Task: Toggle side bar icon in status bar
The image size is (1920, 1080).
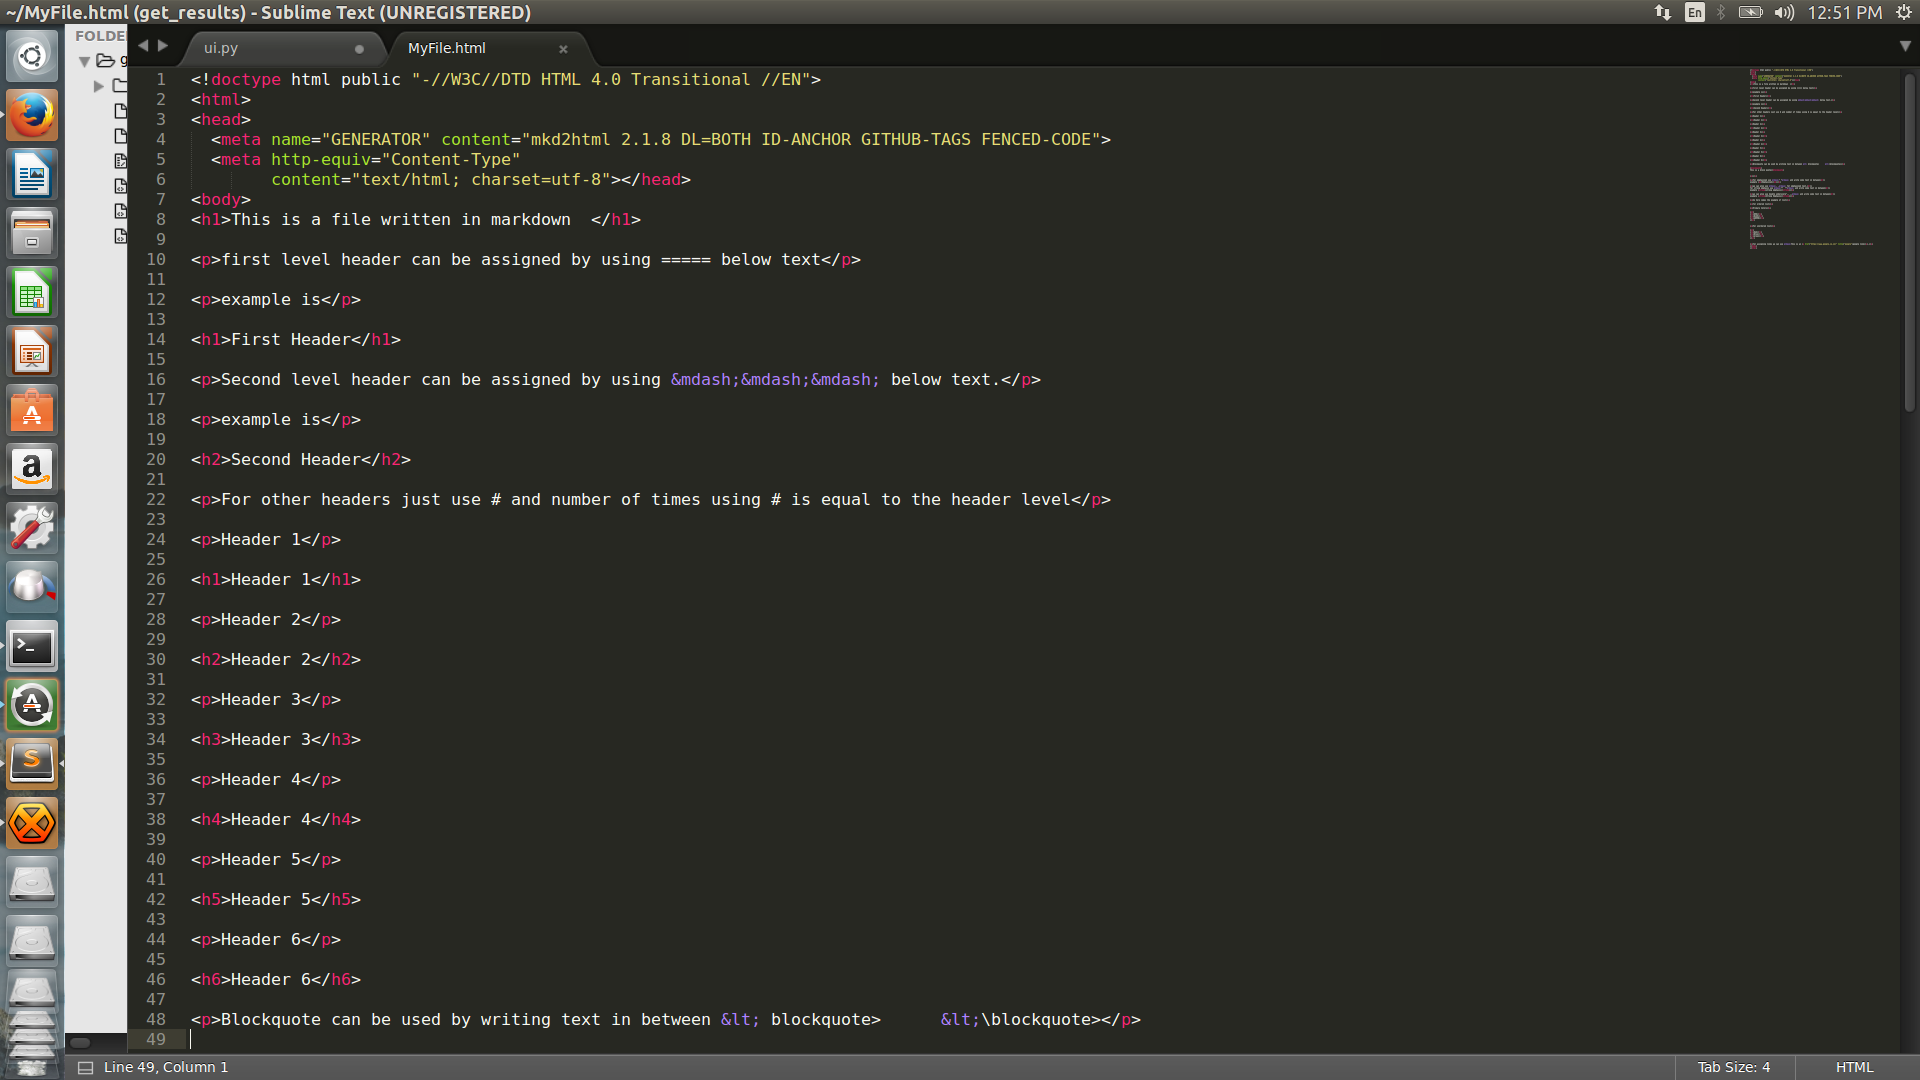Action: (x=86, y=1067)
